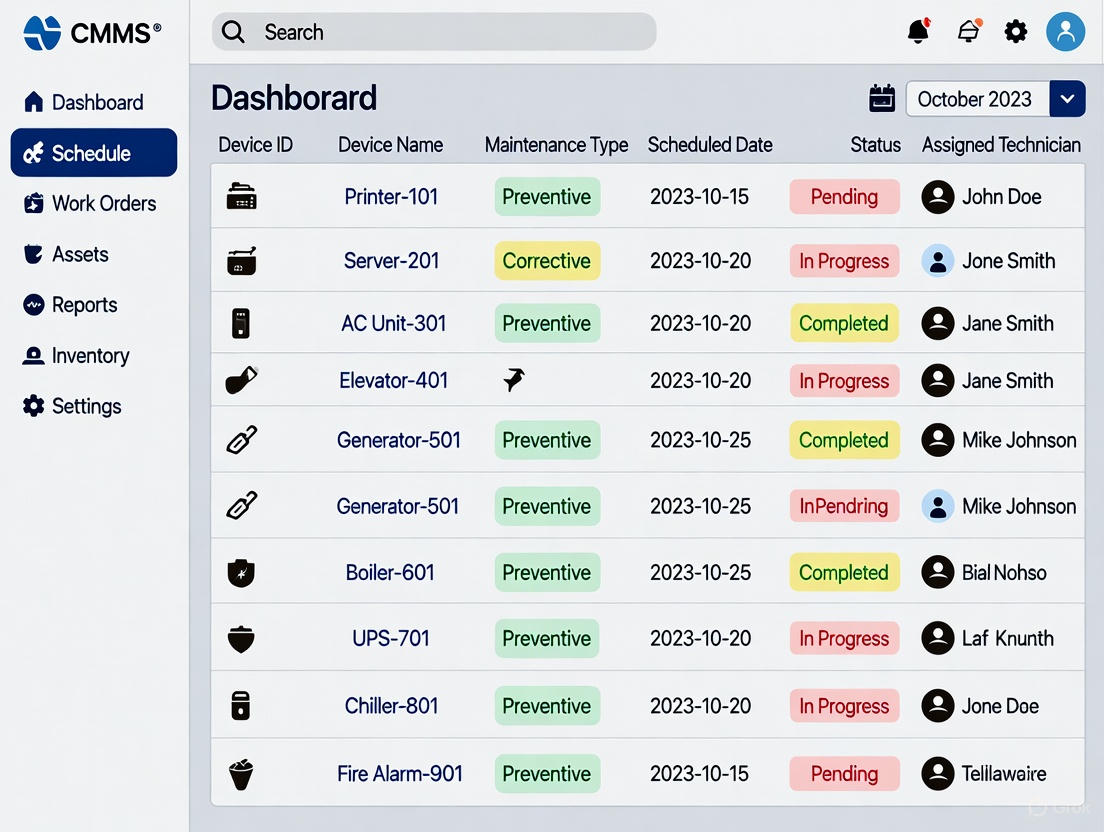Click the Fire Alarm-901 device icon

point(240,774)
